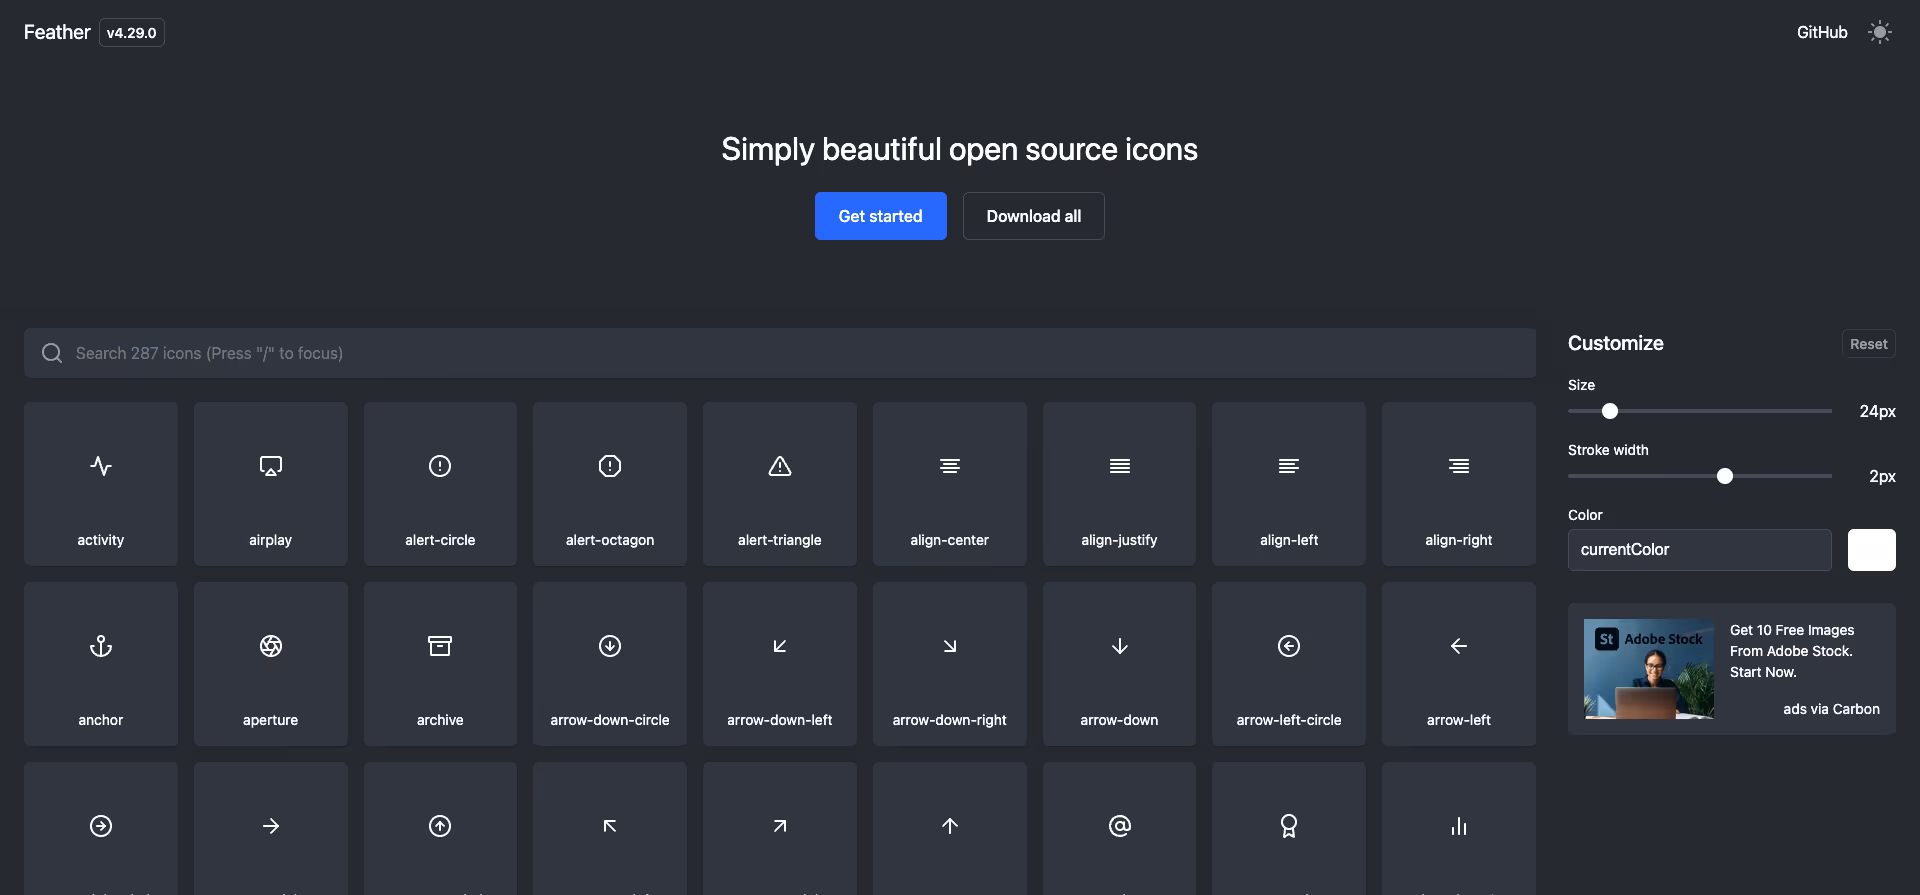This screenshot has height=895, width=1920.
Task: Select the at-sign icon
Action: (x=1119, y=828)
